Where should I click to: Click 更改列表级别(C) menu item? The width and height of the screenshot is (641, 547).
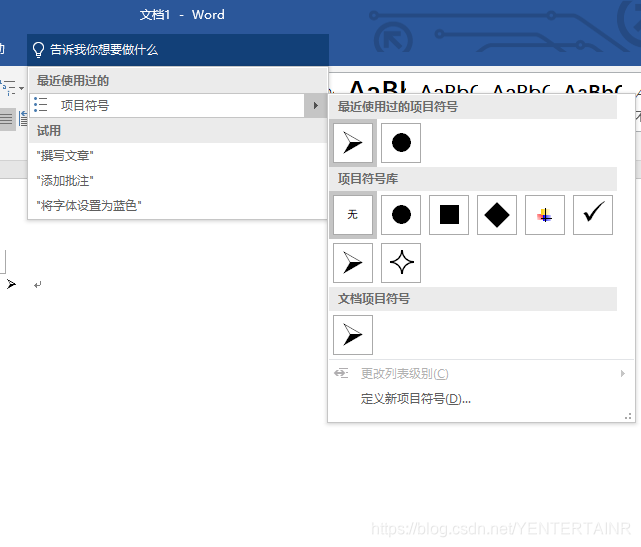click(481, 373)
